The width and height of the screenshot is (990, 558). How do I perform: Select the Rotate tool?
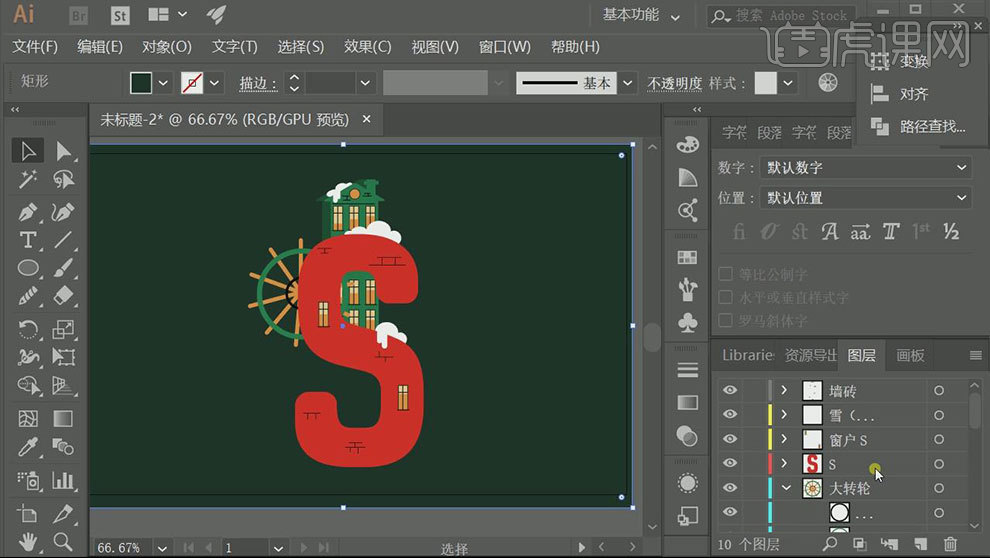(x=28, y=329)
